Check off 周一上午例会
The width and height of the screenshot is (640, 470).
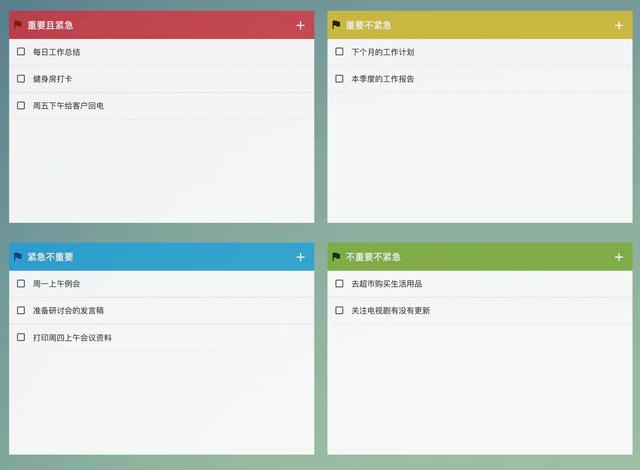click(x=21, y=283)
